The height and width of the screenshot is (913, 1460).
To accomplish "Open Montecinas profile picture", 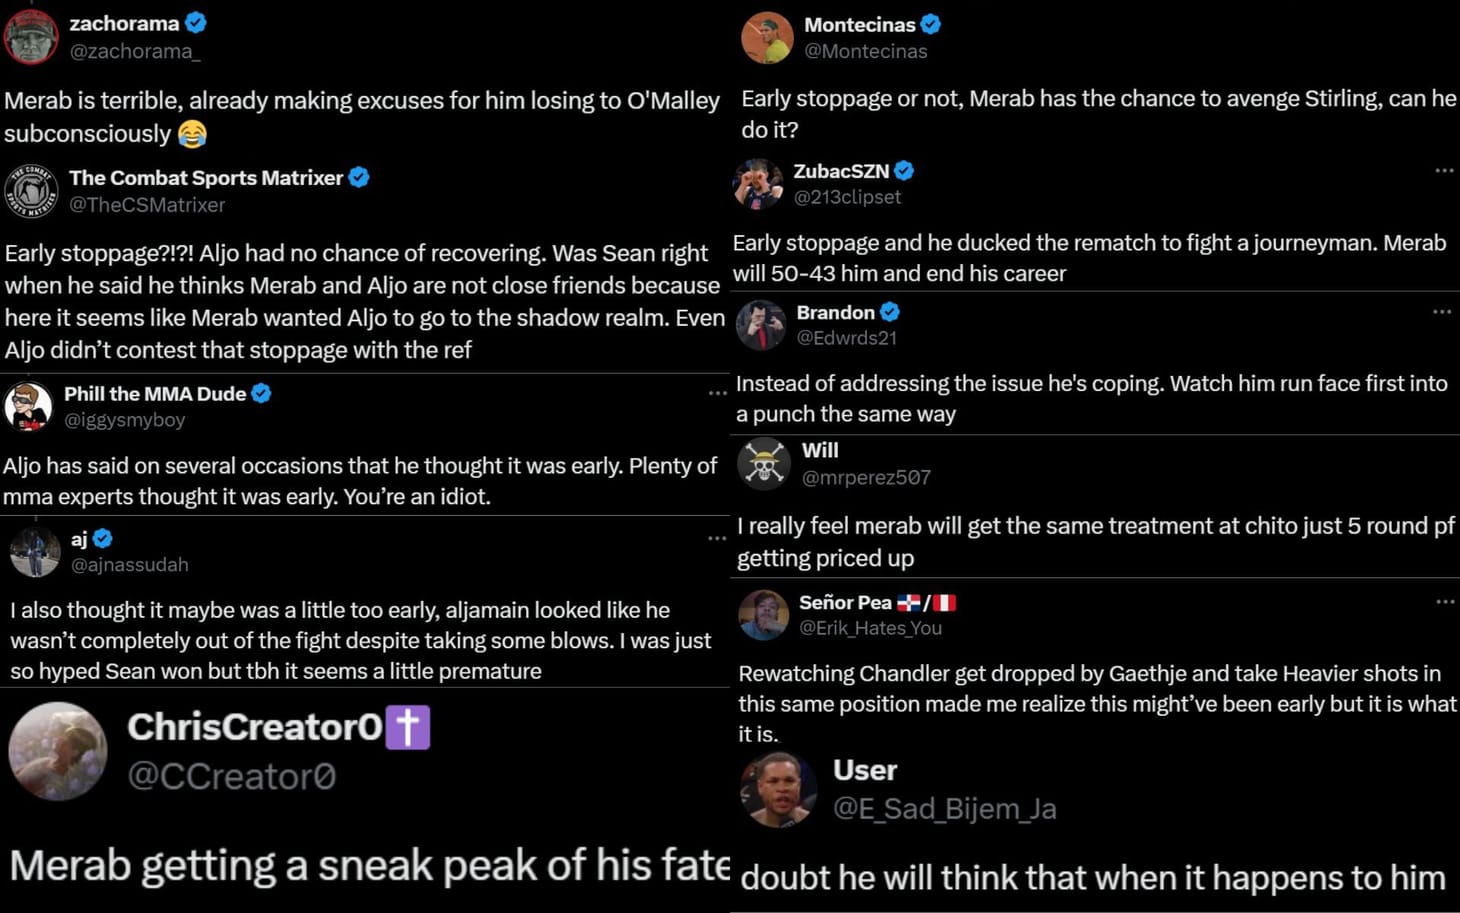I will point(767,38).
